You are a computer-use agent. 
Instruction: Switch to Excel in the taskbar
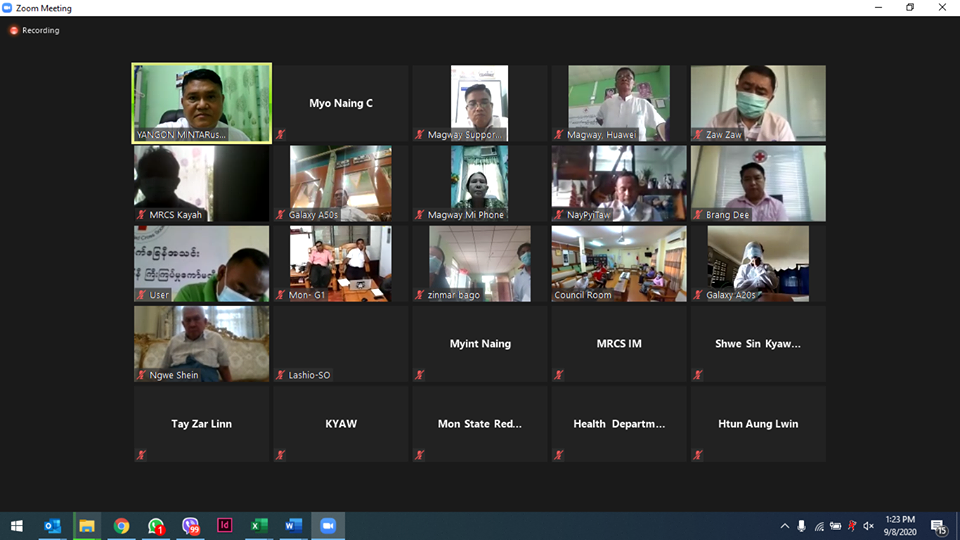click(259, 526)
